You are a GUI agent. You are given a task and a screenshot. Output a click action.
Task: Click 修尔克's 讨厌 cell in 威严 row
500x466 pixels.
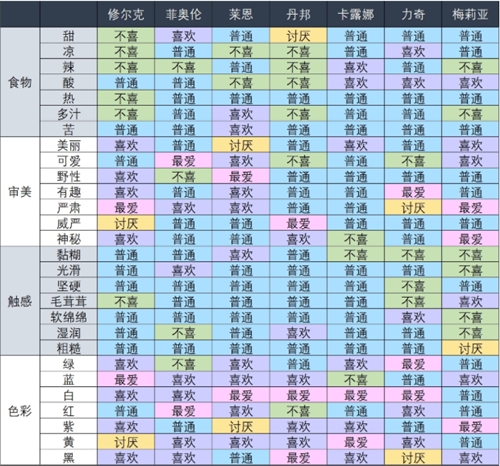tap(126, 223)
